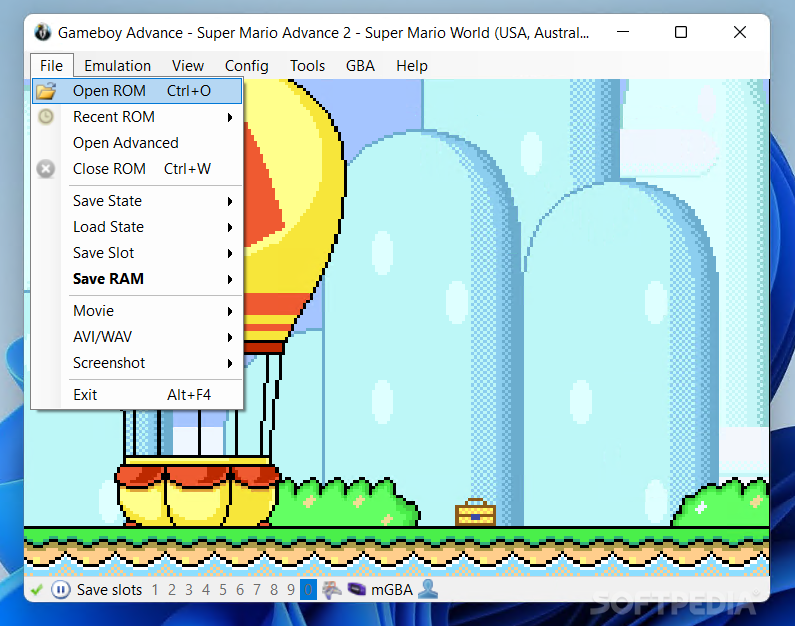Image resolution: width=795 pixels, height=626 pixels.
Task: Open the Tools menu
Action: [x=307, y=66]
